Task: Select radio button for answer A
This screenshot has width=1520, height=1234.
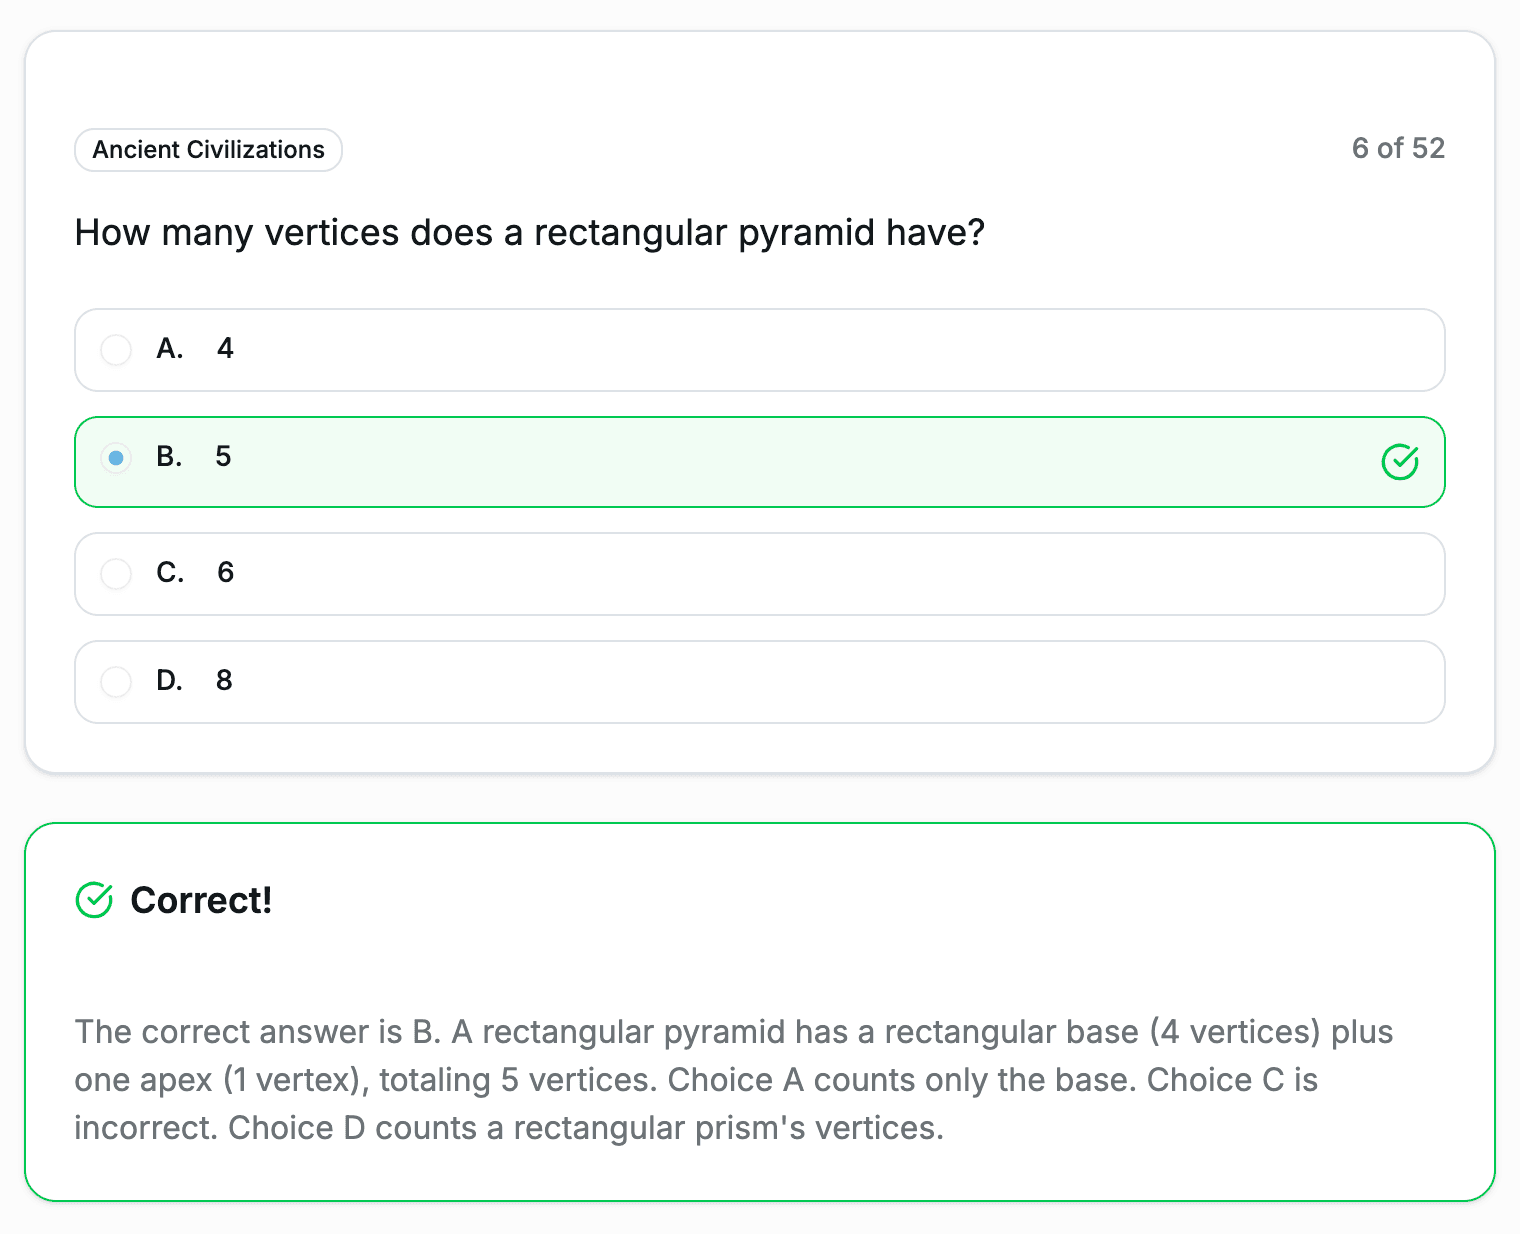Action: [116, 350]
